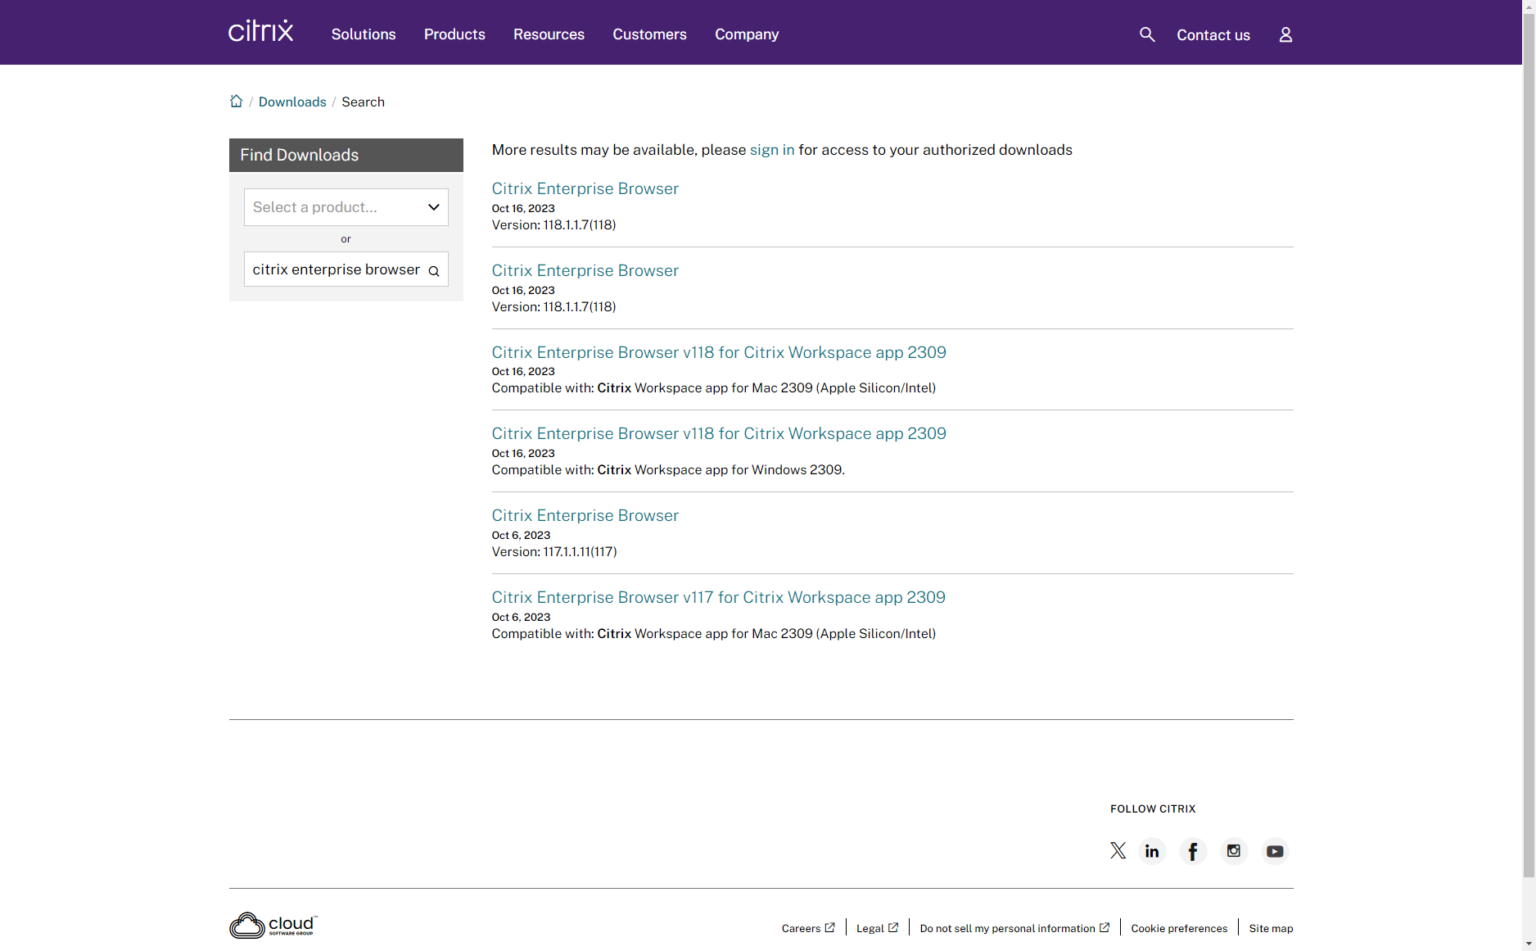This screenshot has width=1536, height=951.
Task: Submit search with the search box magnifier
Action: pyautogui.click(x=434, y=271)
